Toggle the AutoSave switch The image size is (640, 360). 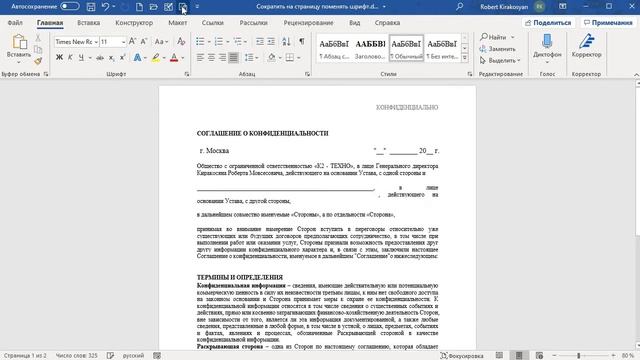[70, 7]
